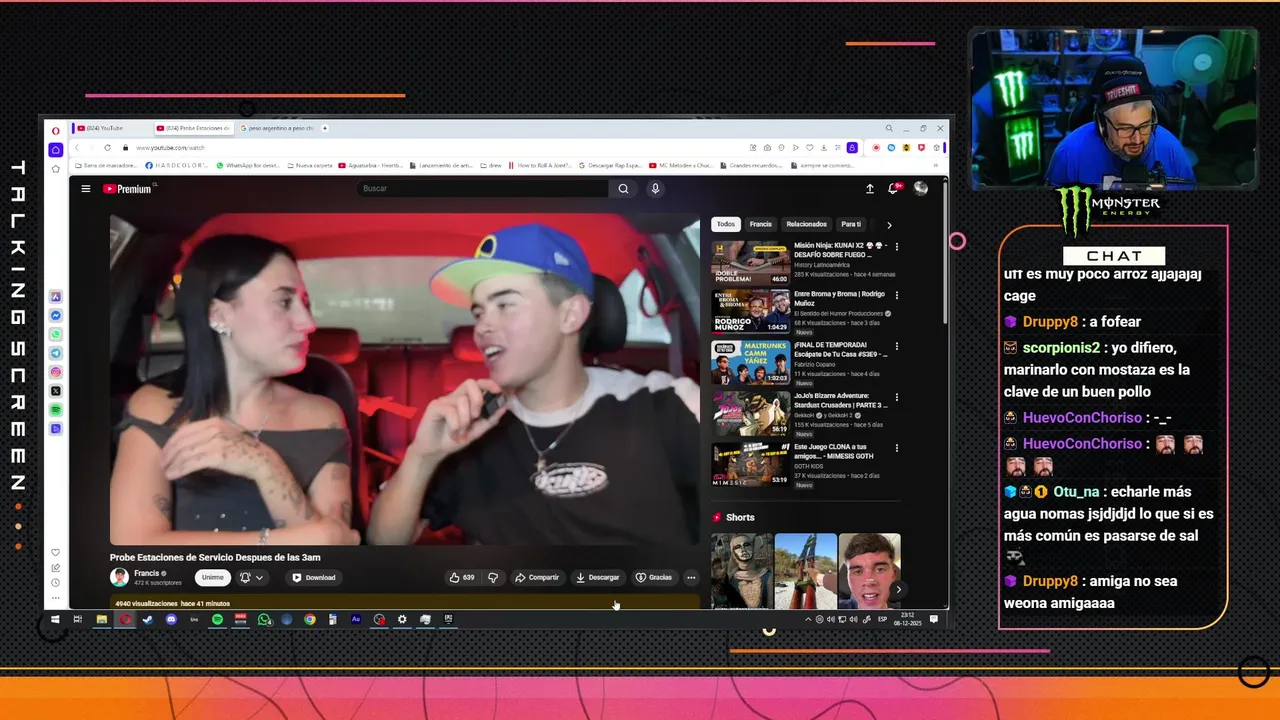Image resolution: width=1280 pixels, height=720 pixels.
Task: Switch to the first YouTube browser tab
Action: 110,128
